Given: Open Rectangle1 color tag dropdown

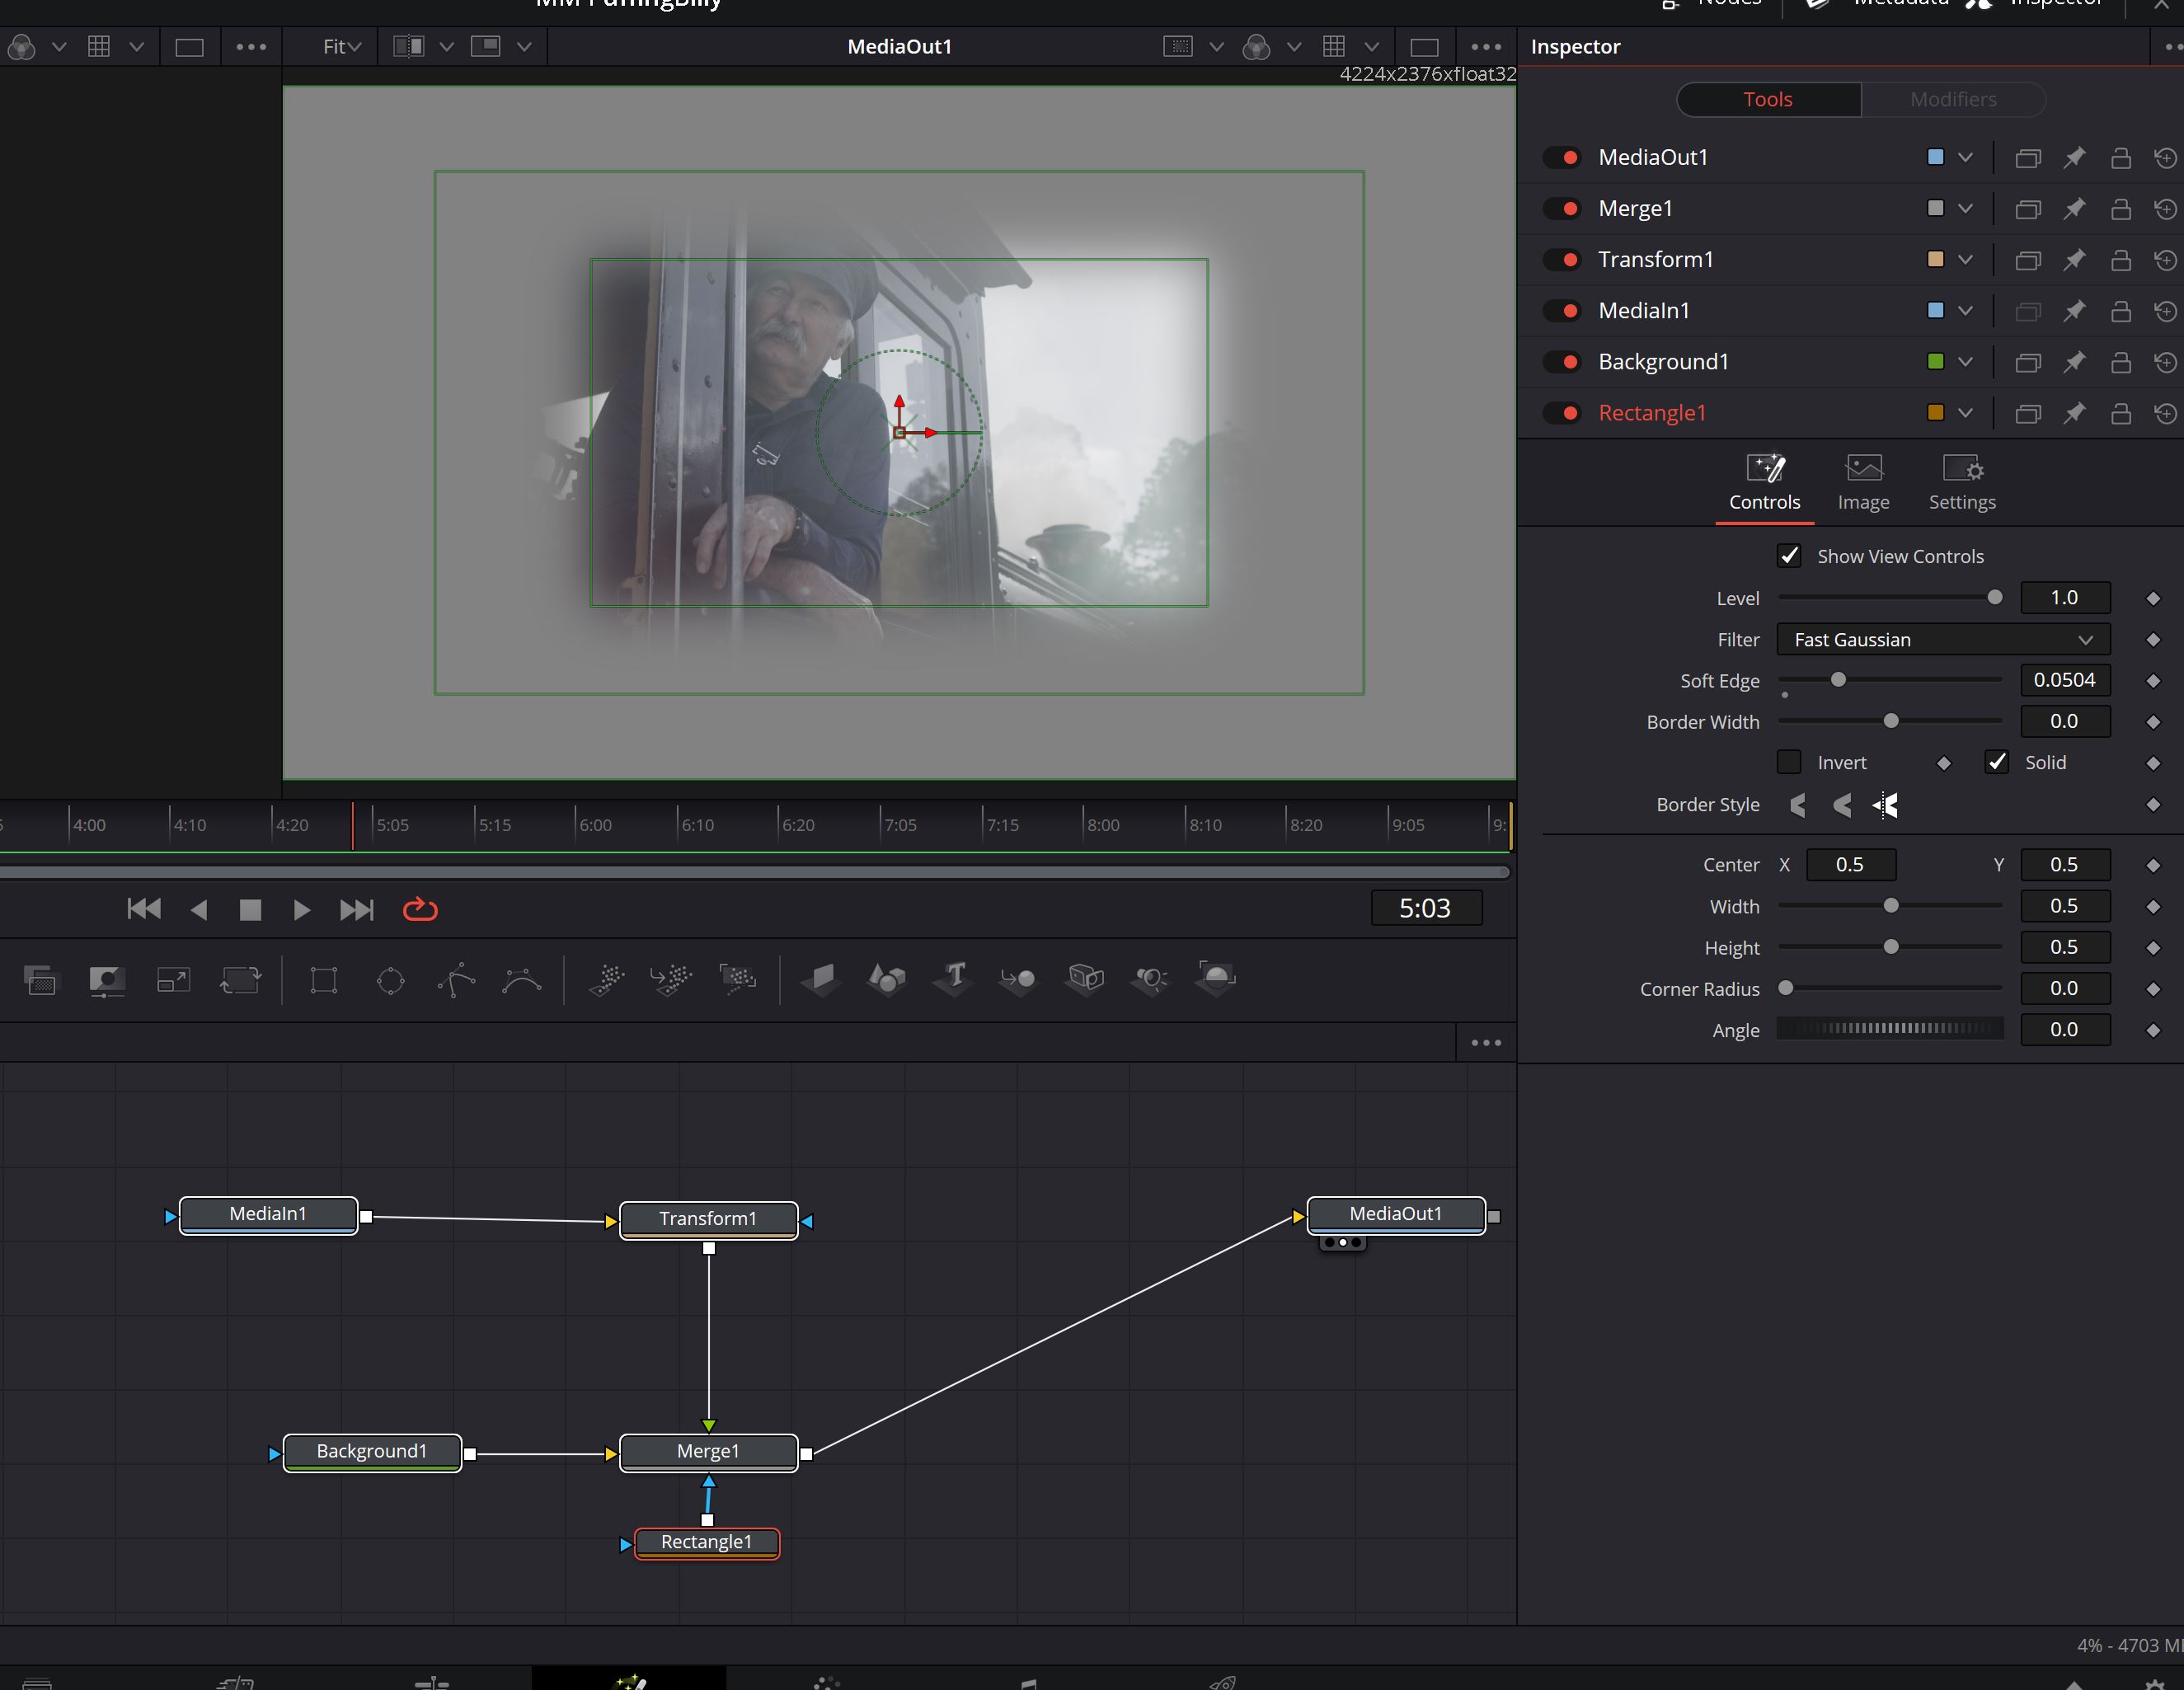Looking at the screenshot, I should coord(1965,413).
